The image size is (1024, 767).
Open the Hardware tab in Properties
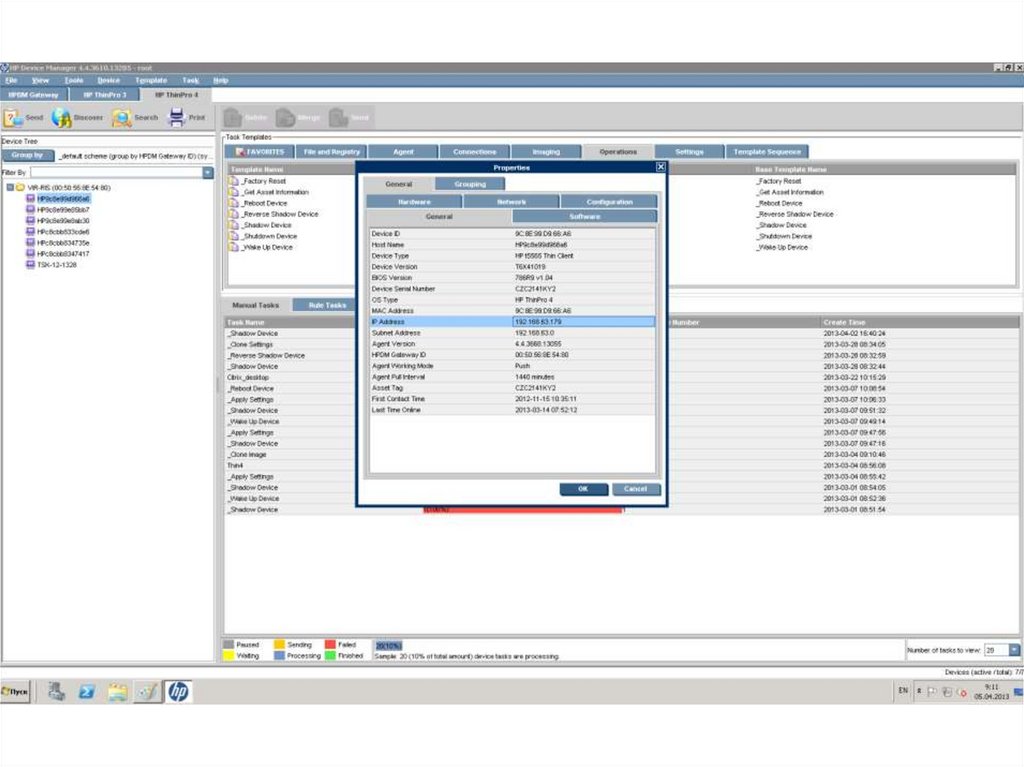coord(415,202)
